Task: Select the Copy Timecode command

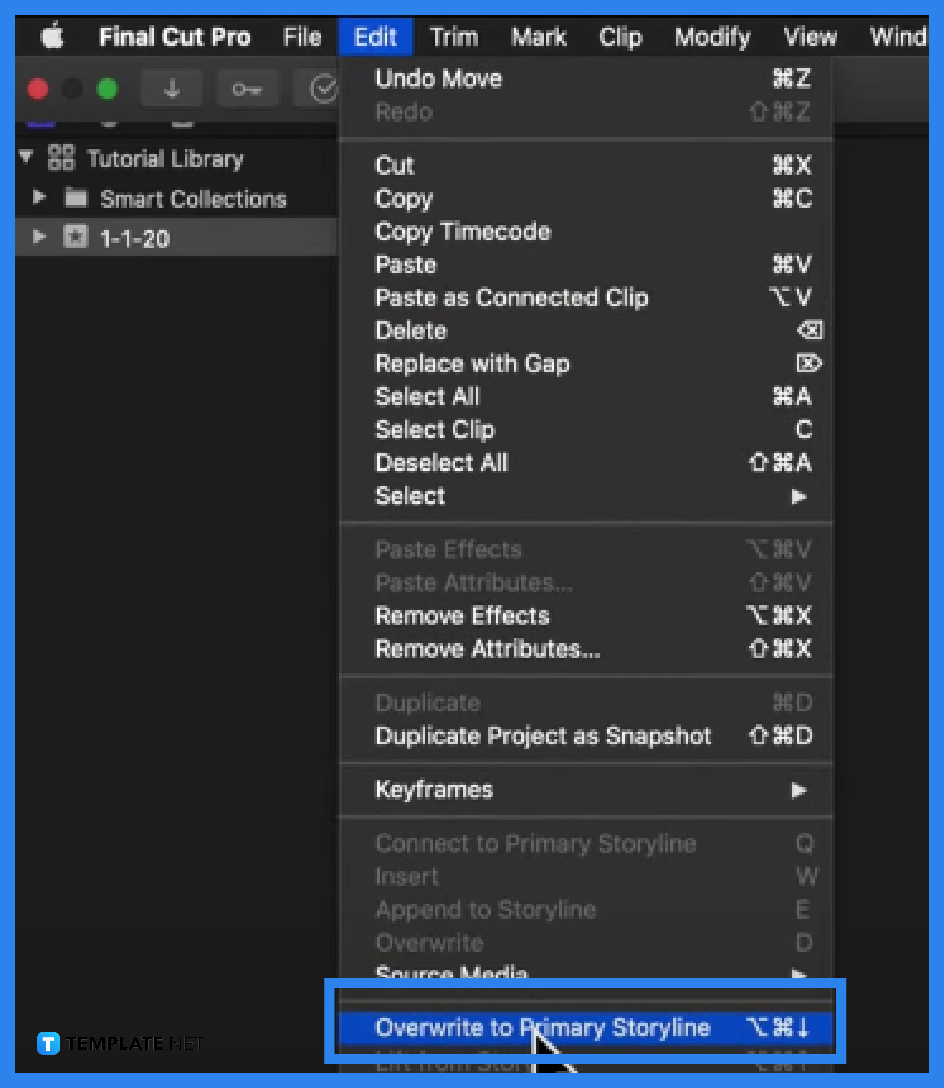Action: tap(462, 231)
